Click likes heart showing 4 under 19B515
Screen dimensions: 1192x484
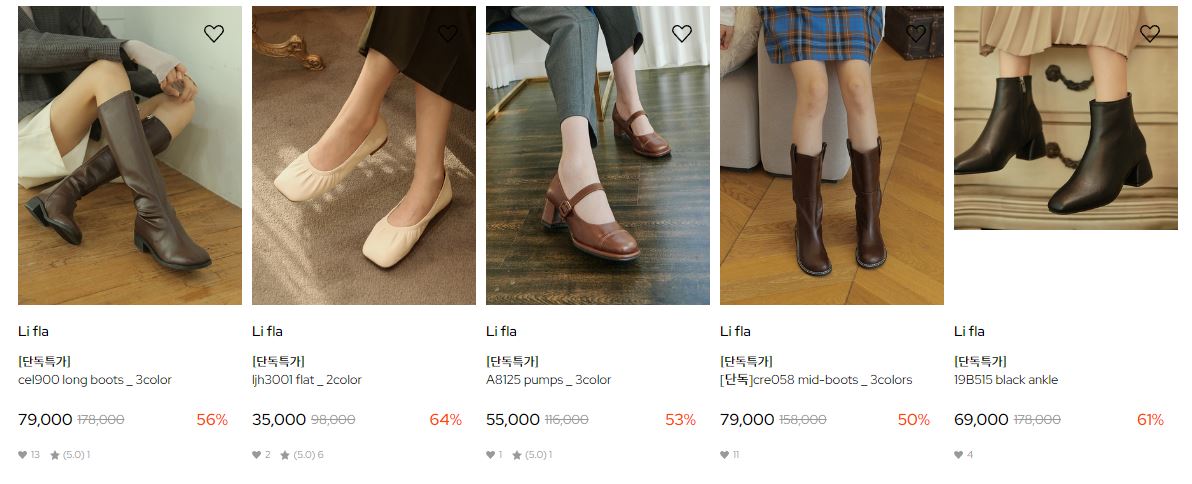959,454
